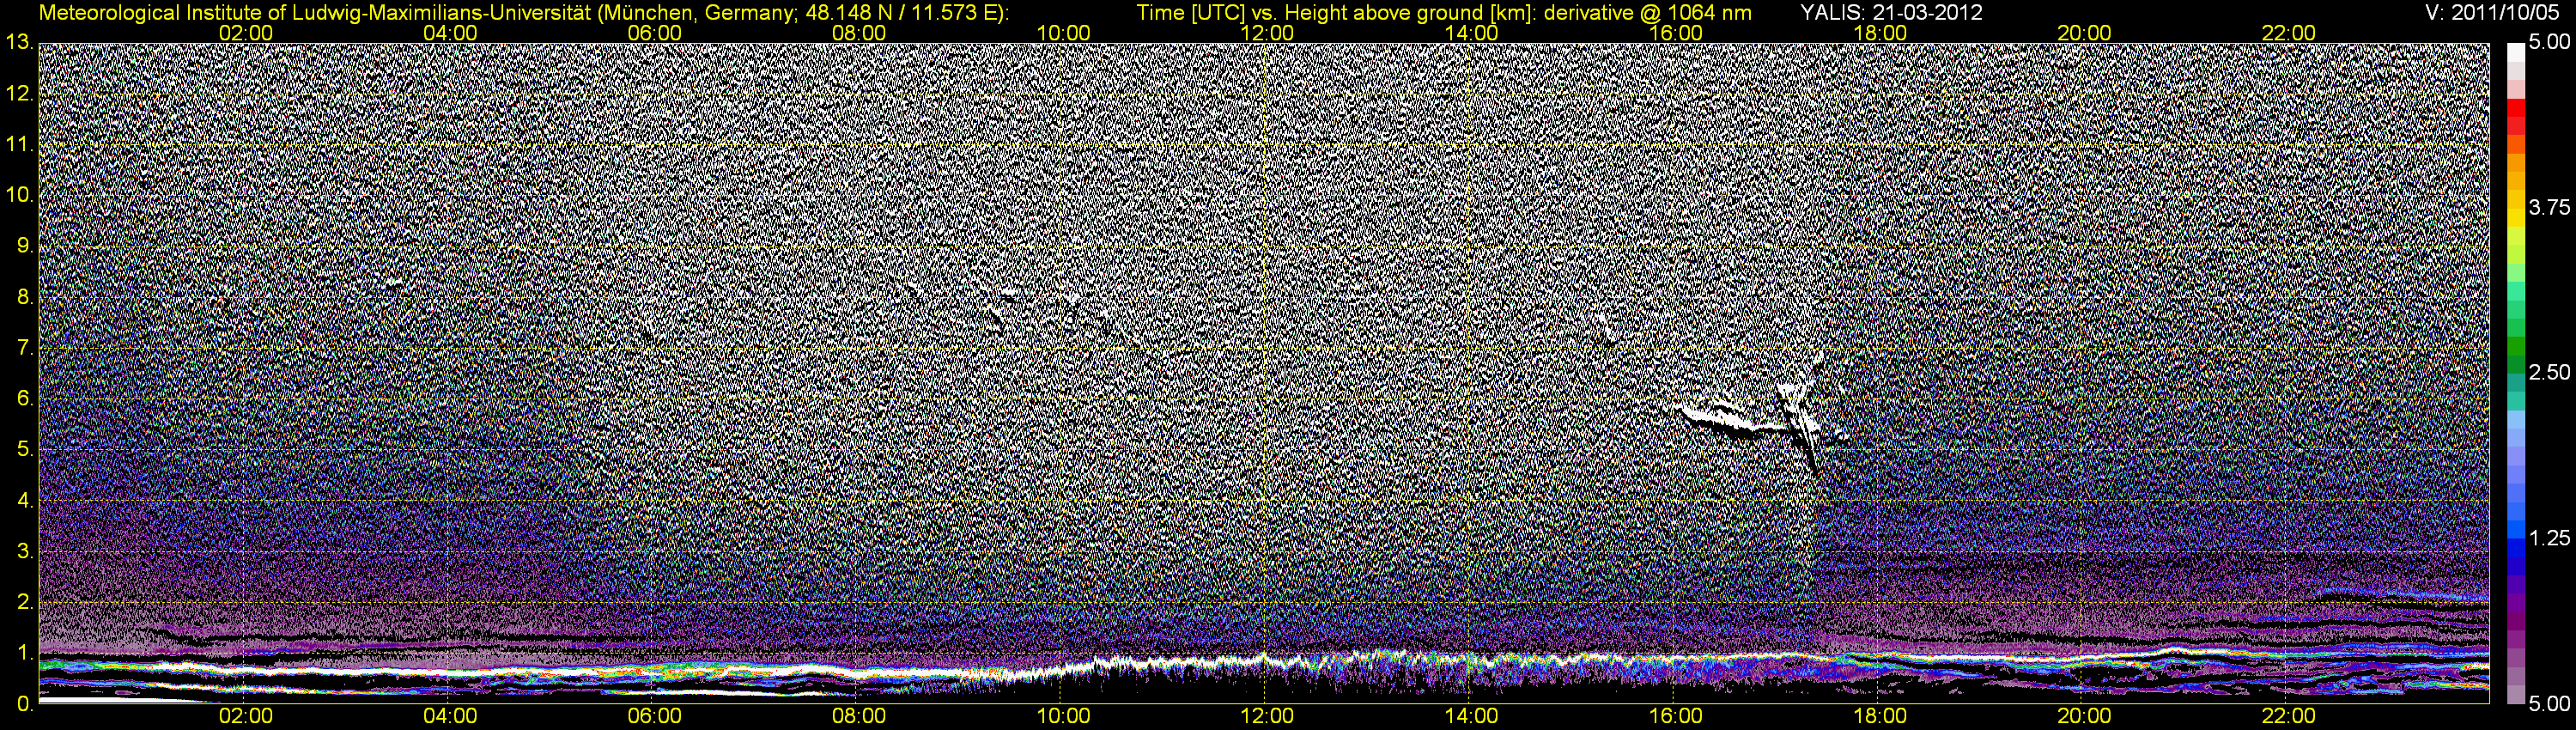Screen dimensions: 2576x730
Task: Click the 2 km height axis label
Action: tap(24, 603)
